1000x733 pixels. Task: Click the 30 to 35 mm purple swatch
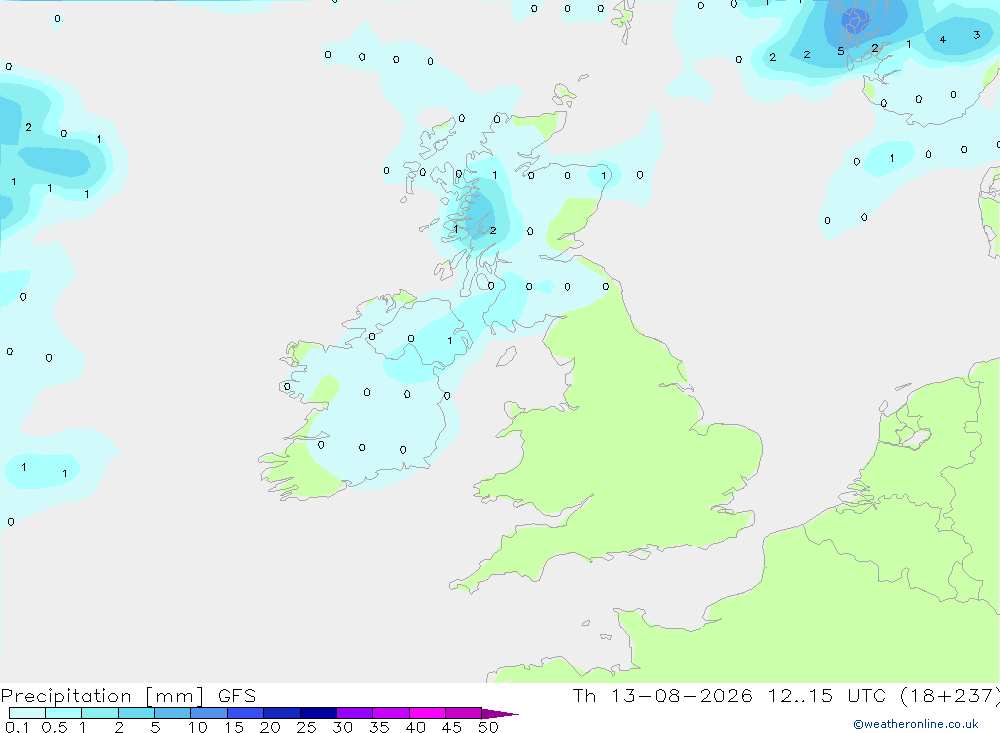[x=355, y=713]
